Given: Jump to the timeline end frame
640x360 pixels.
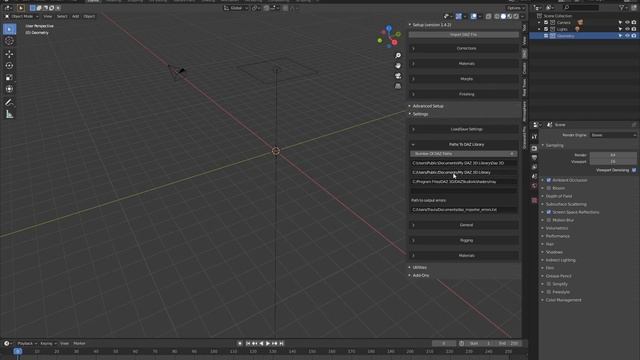Looking at the screenshot, I should pos(281,344).
